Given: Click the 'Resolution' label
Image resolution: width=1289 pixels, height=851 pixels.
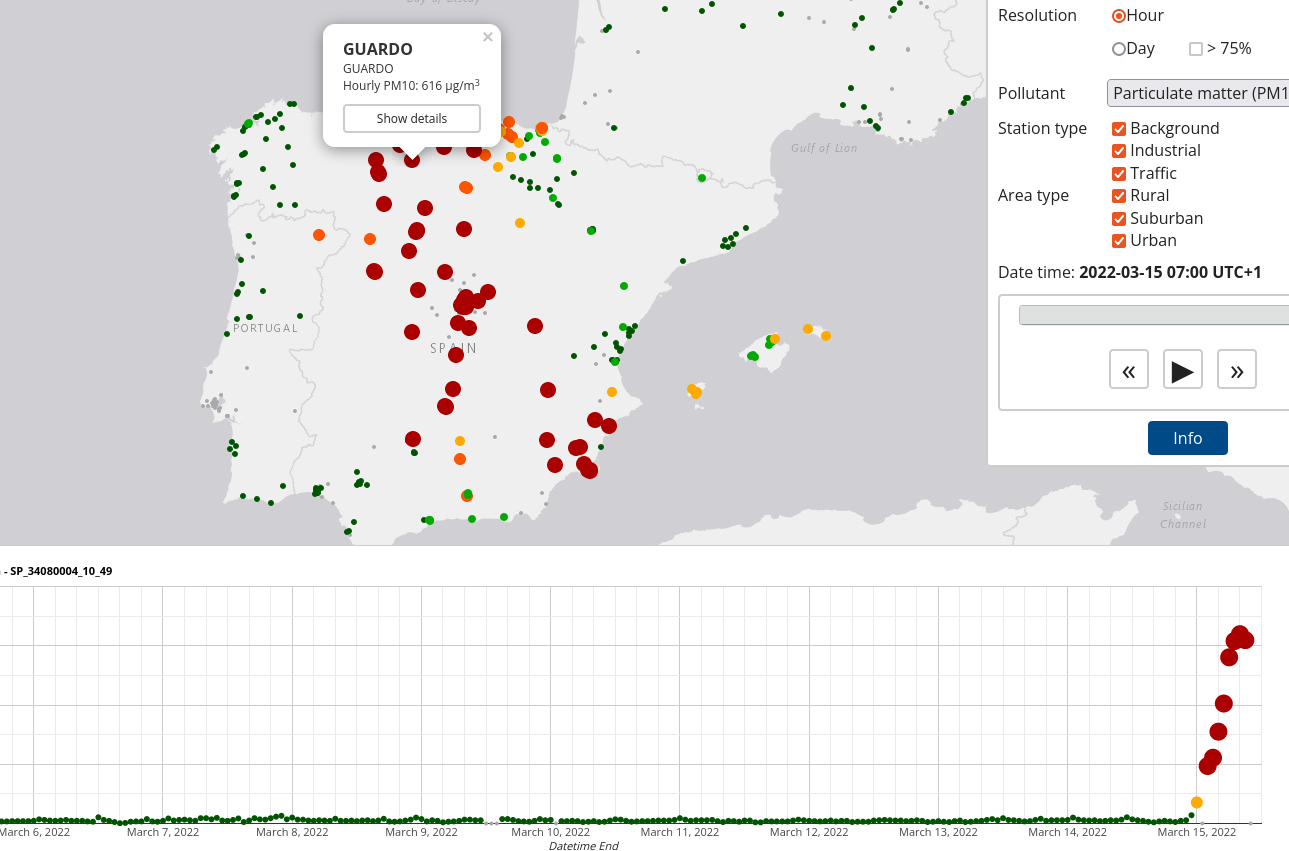Looking at the screenshot, I should point(1037,16).
